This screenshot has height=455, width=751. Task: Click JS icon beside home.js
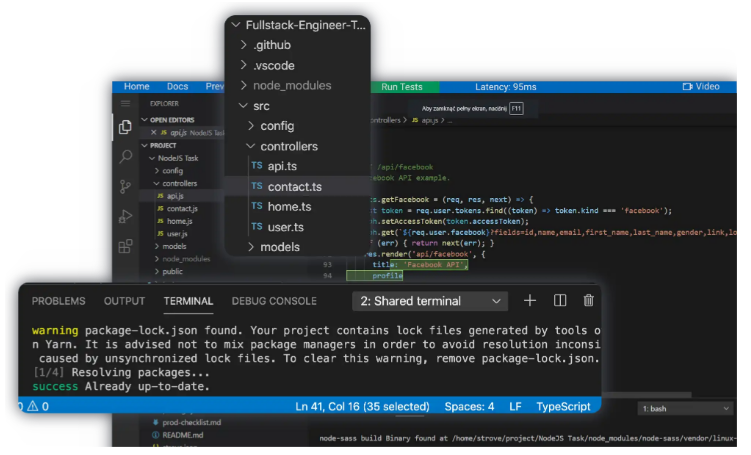[x=160, y=221]
